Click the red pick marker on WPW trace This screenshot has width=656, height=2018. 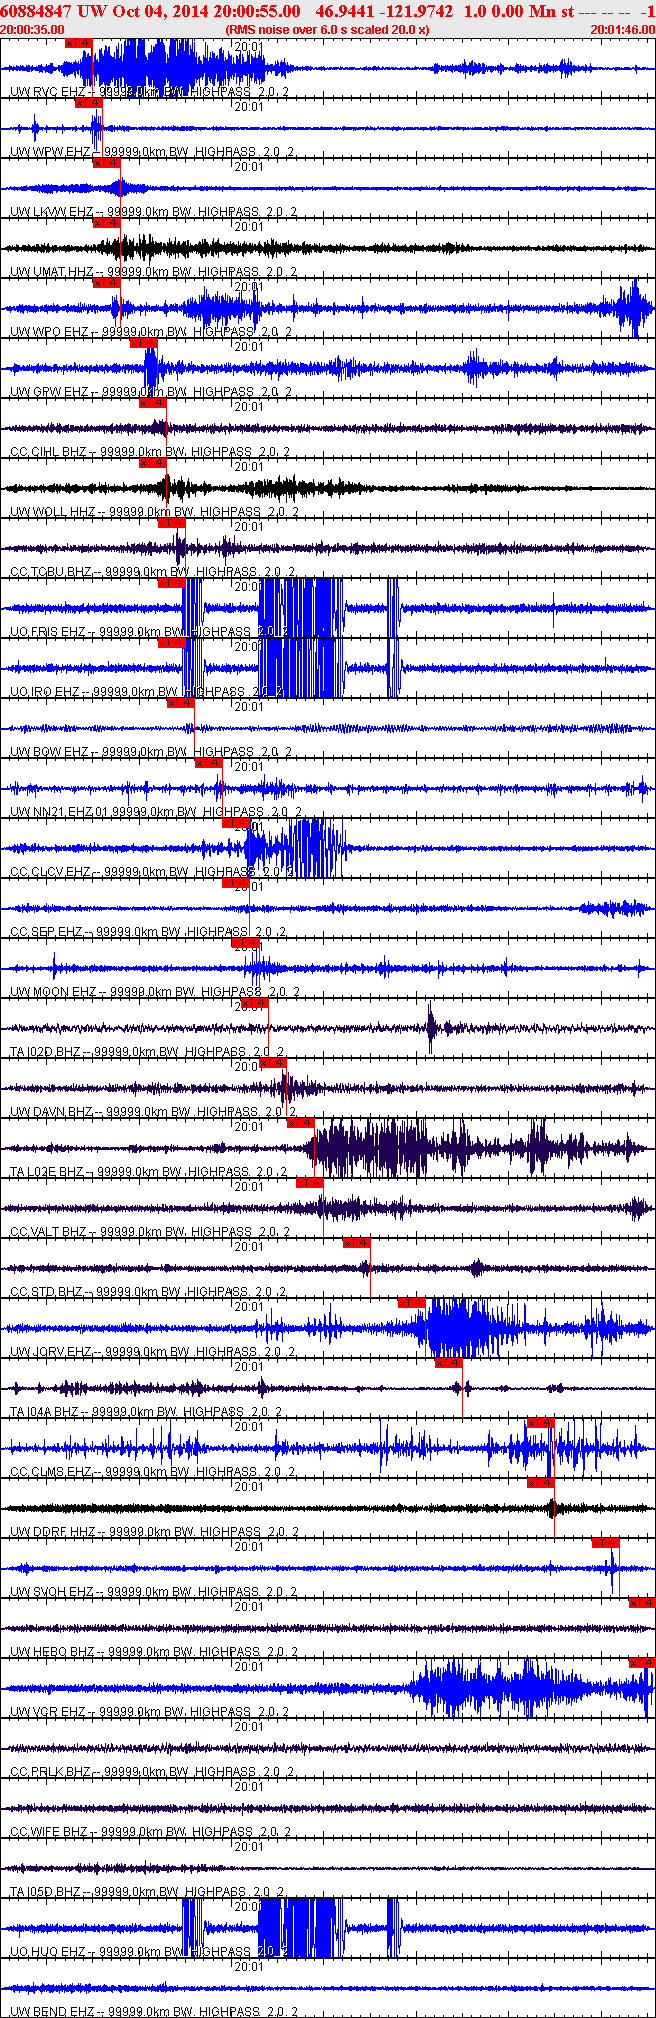pyautogui.click(x=88, y=103)
